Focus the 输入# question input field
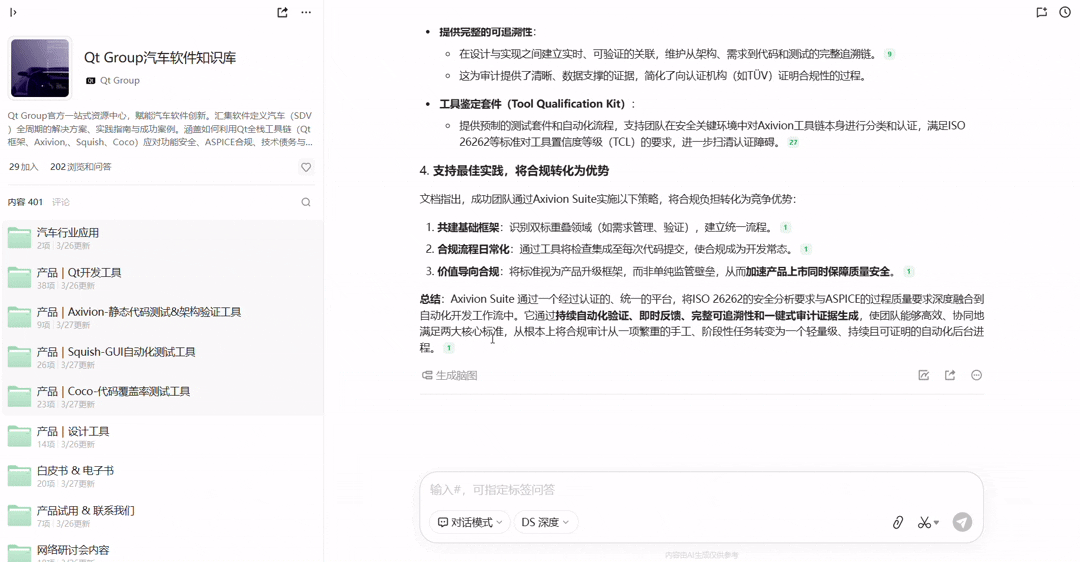Viewport: 1080px width, 562px height. point(701,490)
